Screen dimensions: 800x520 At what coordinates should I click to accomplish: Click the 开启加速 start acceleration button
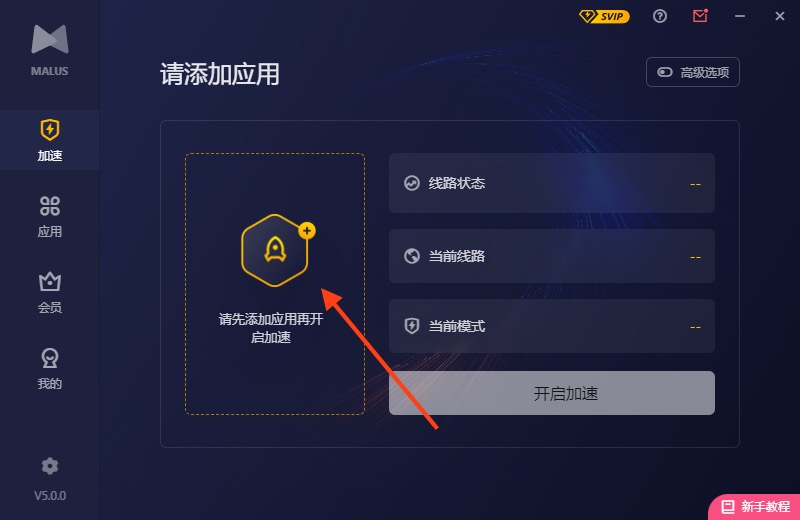pos(552,393)
